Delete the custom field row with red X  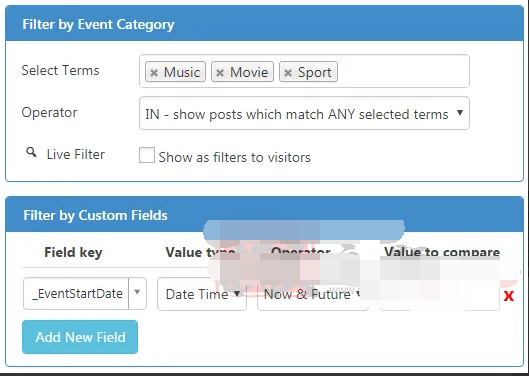coord(508,296)
